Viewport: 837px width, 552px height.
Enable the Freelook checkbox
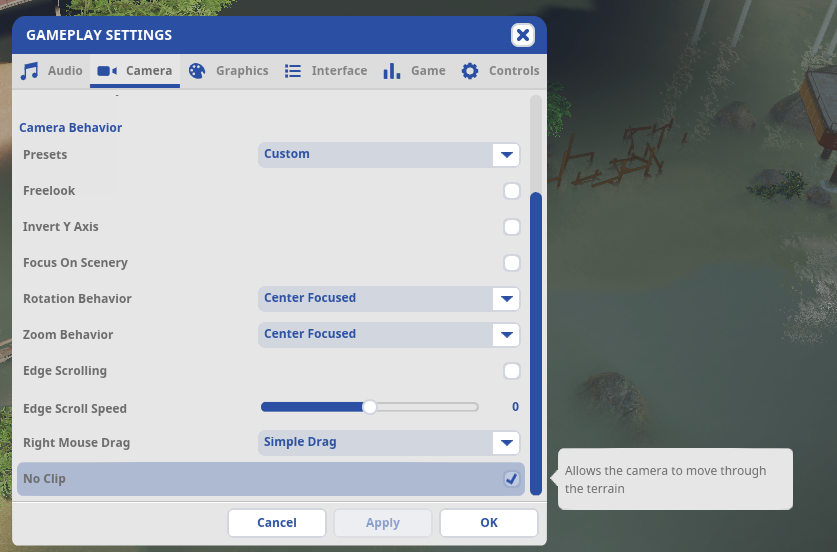tap(511, 191)
